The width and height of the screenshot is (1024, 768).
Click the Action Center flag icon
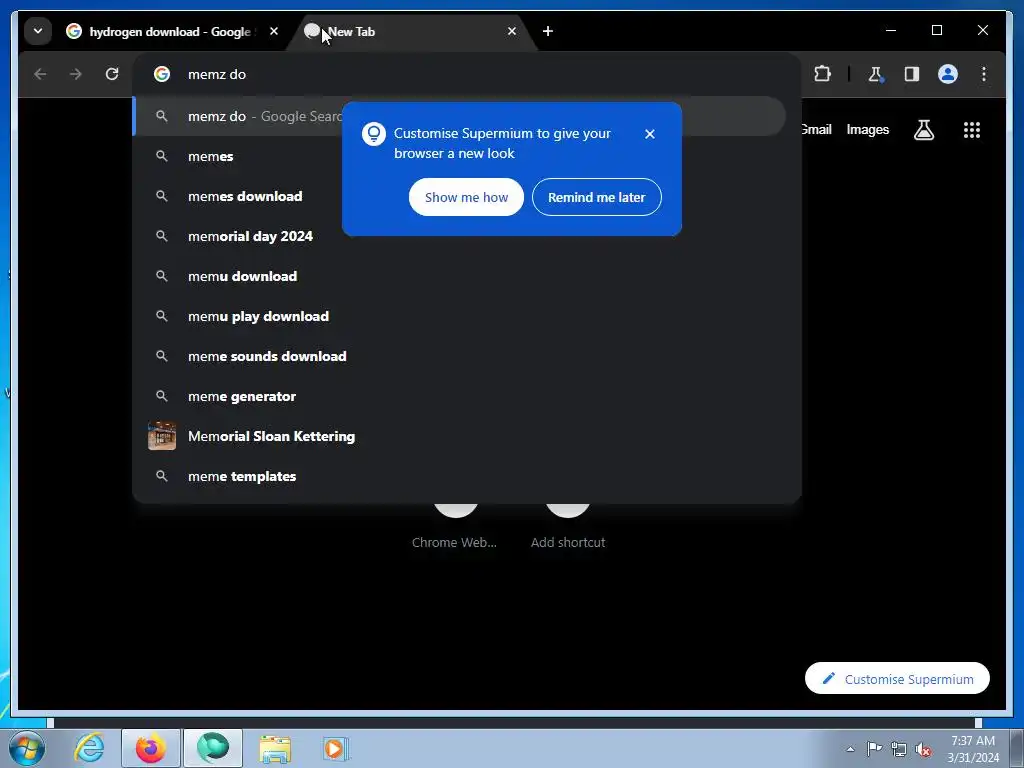(x=874, y=749)
